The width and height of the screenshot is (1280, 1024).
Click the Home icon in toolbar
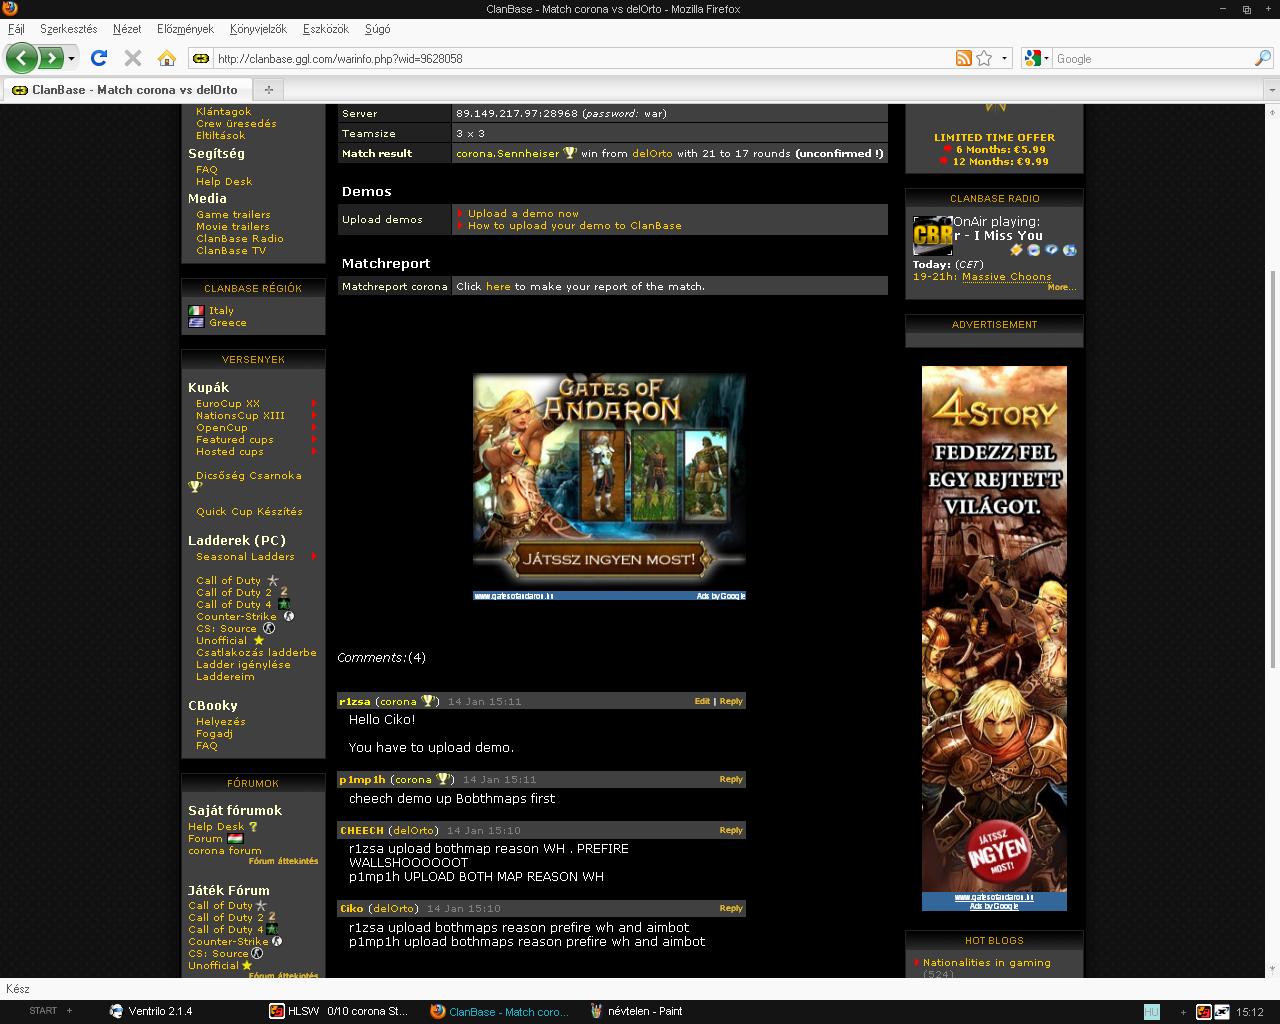tap(167, 58)
